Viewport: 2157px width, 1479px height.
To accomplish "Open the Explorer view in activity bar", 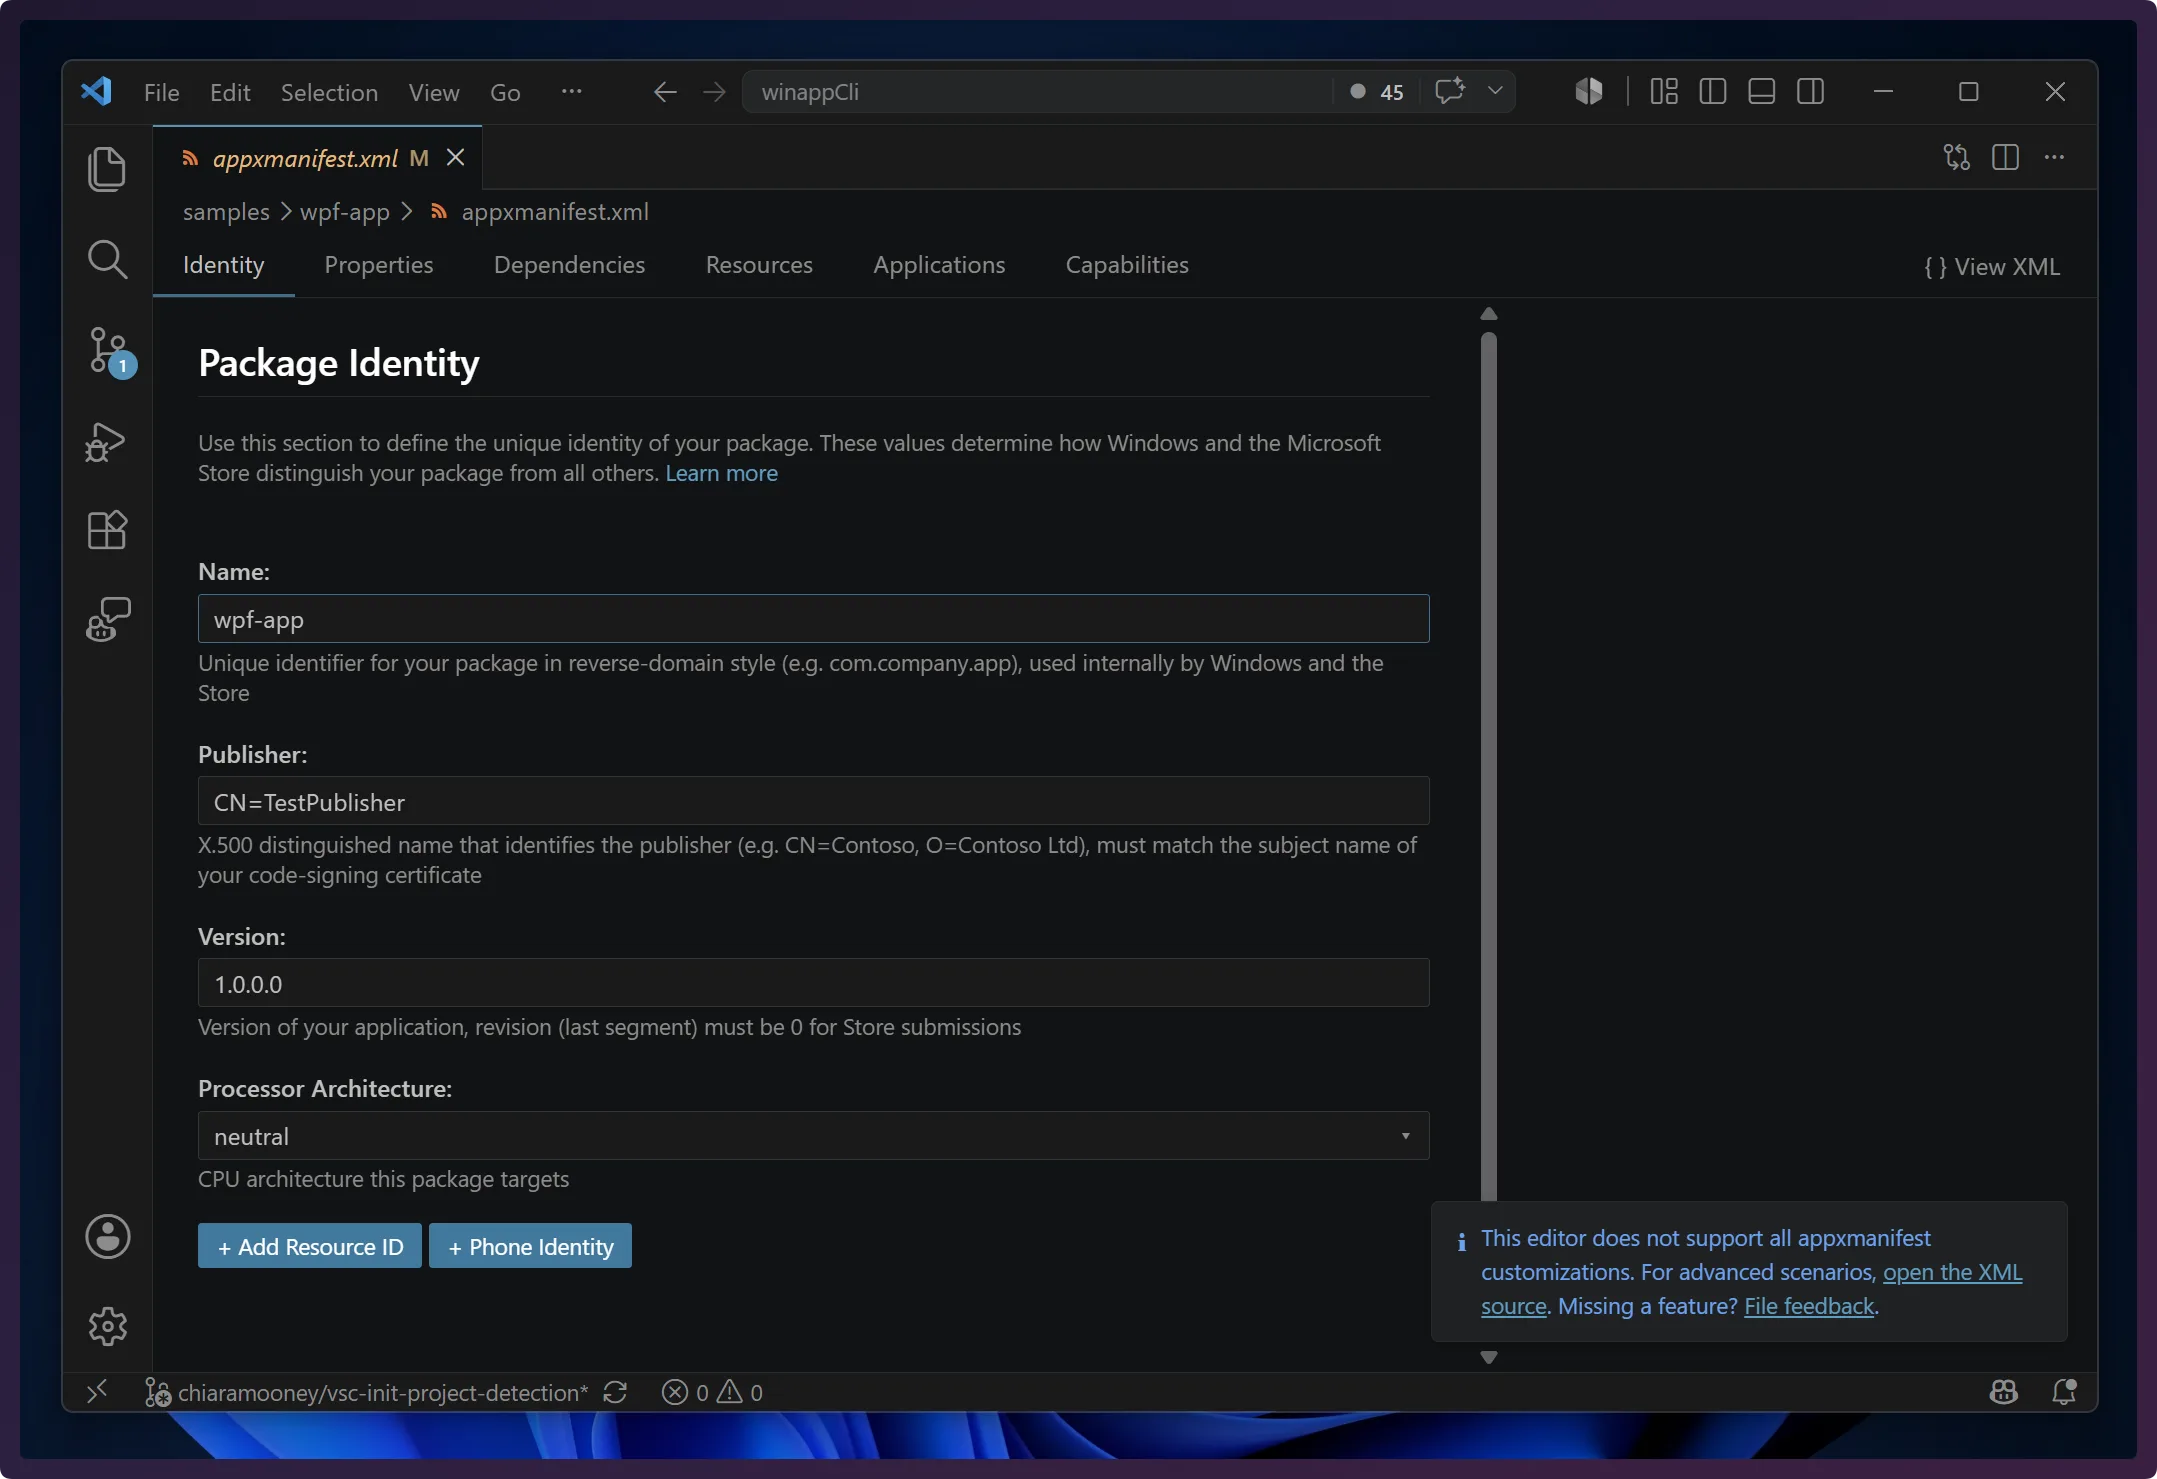I will 107,168.
